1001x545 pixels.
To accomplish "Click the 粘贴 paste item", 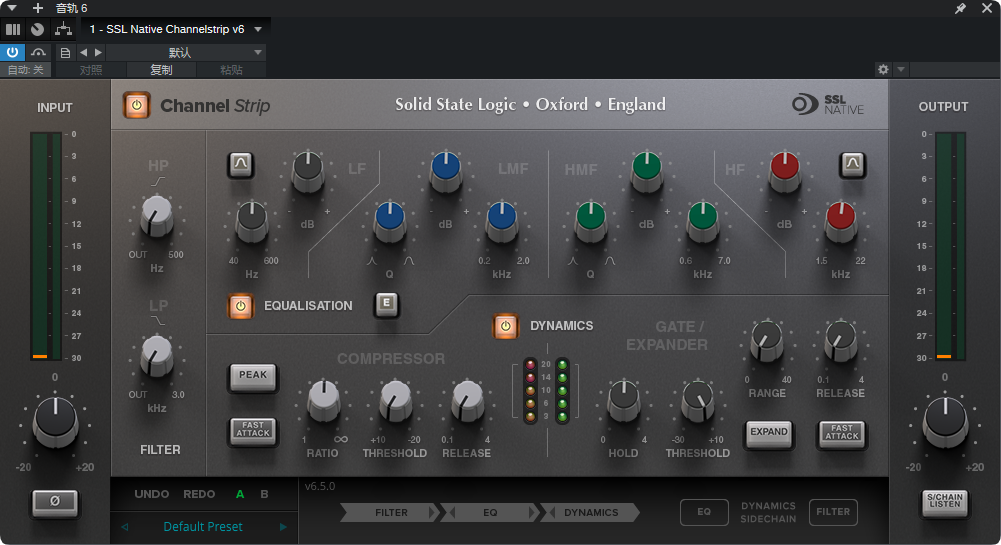I will tap(231, 70).
